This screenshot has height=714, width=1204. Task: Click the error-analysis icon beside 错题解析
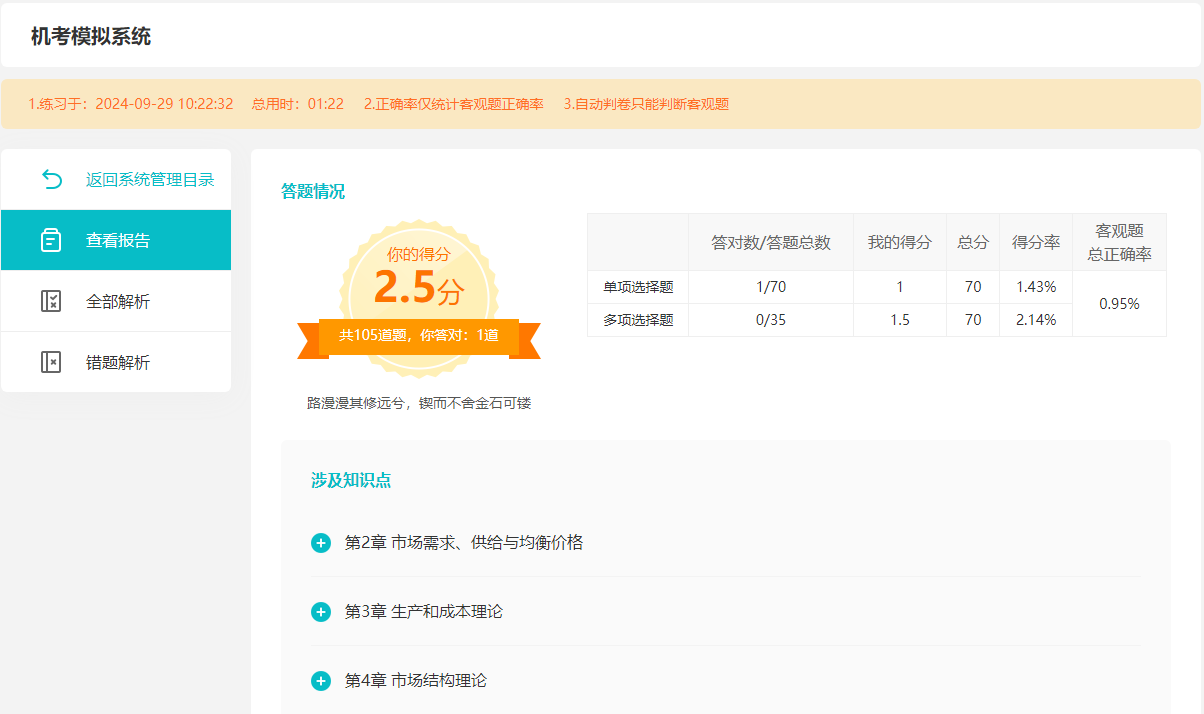tap(51, 362)
